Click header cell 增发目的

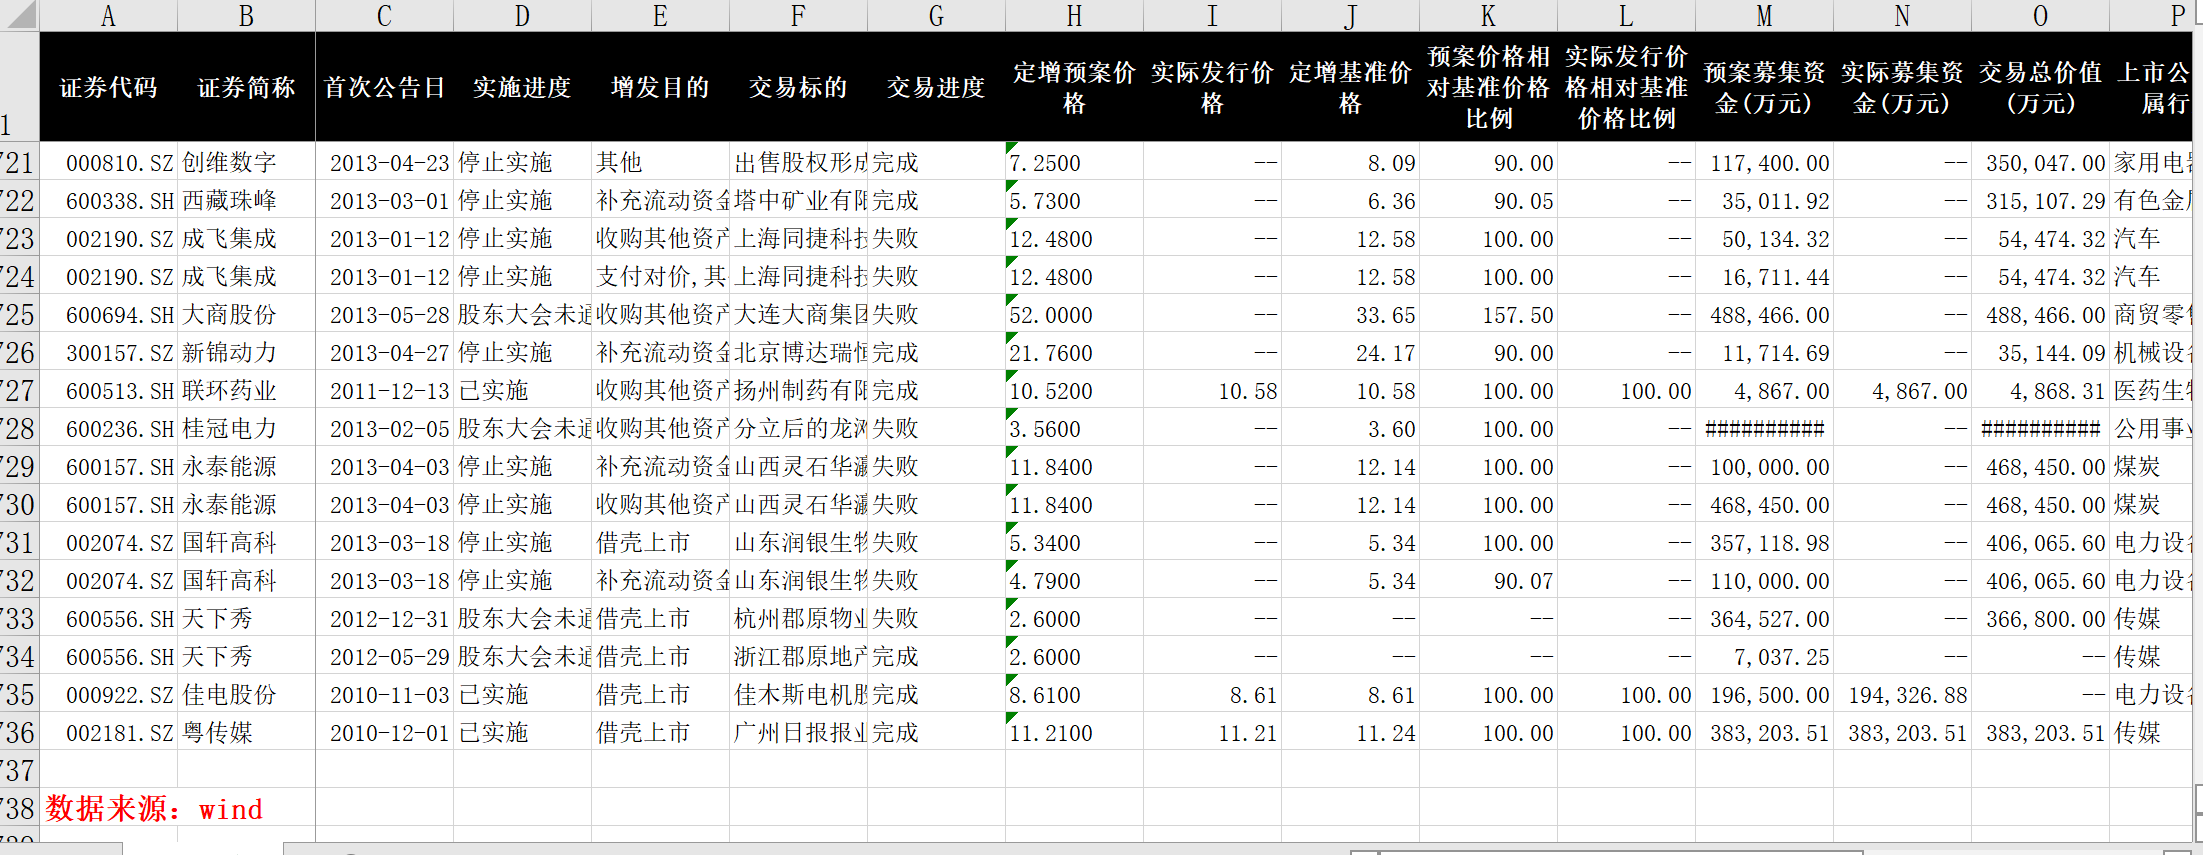click(x=660, y=87)
